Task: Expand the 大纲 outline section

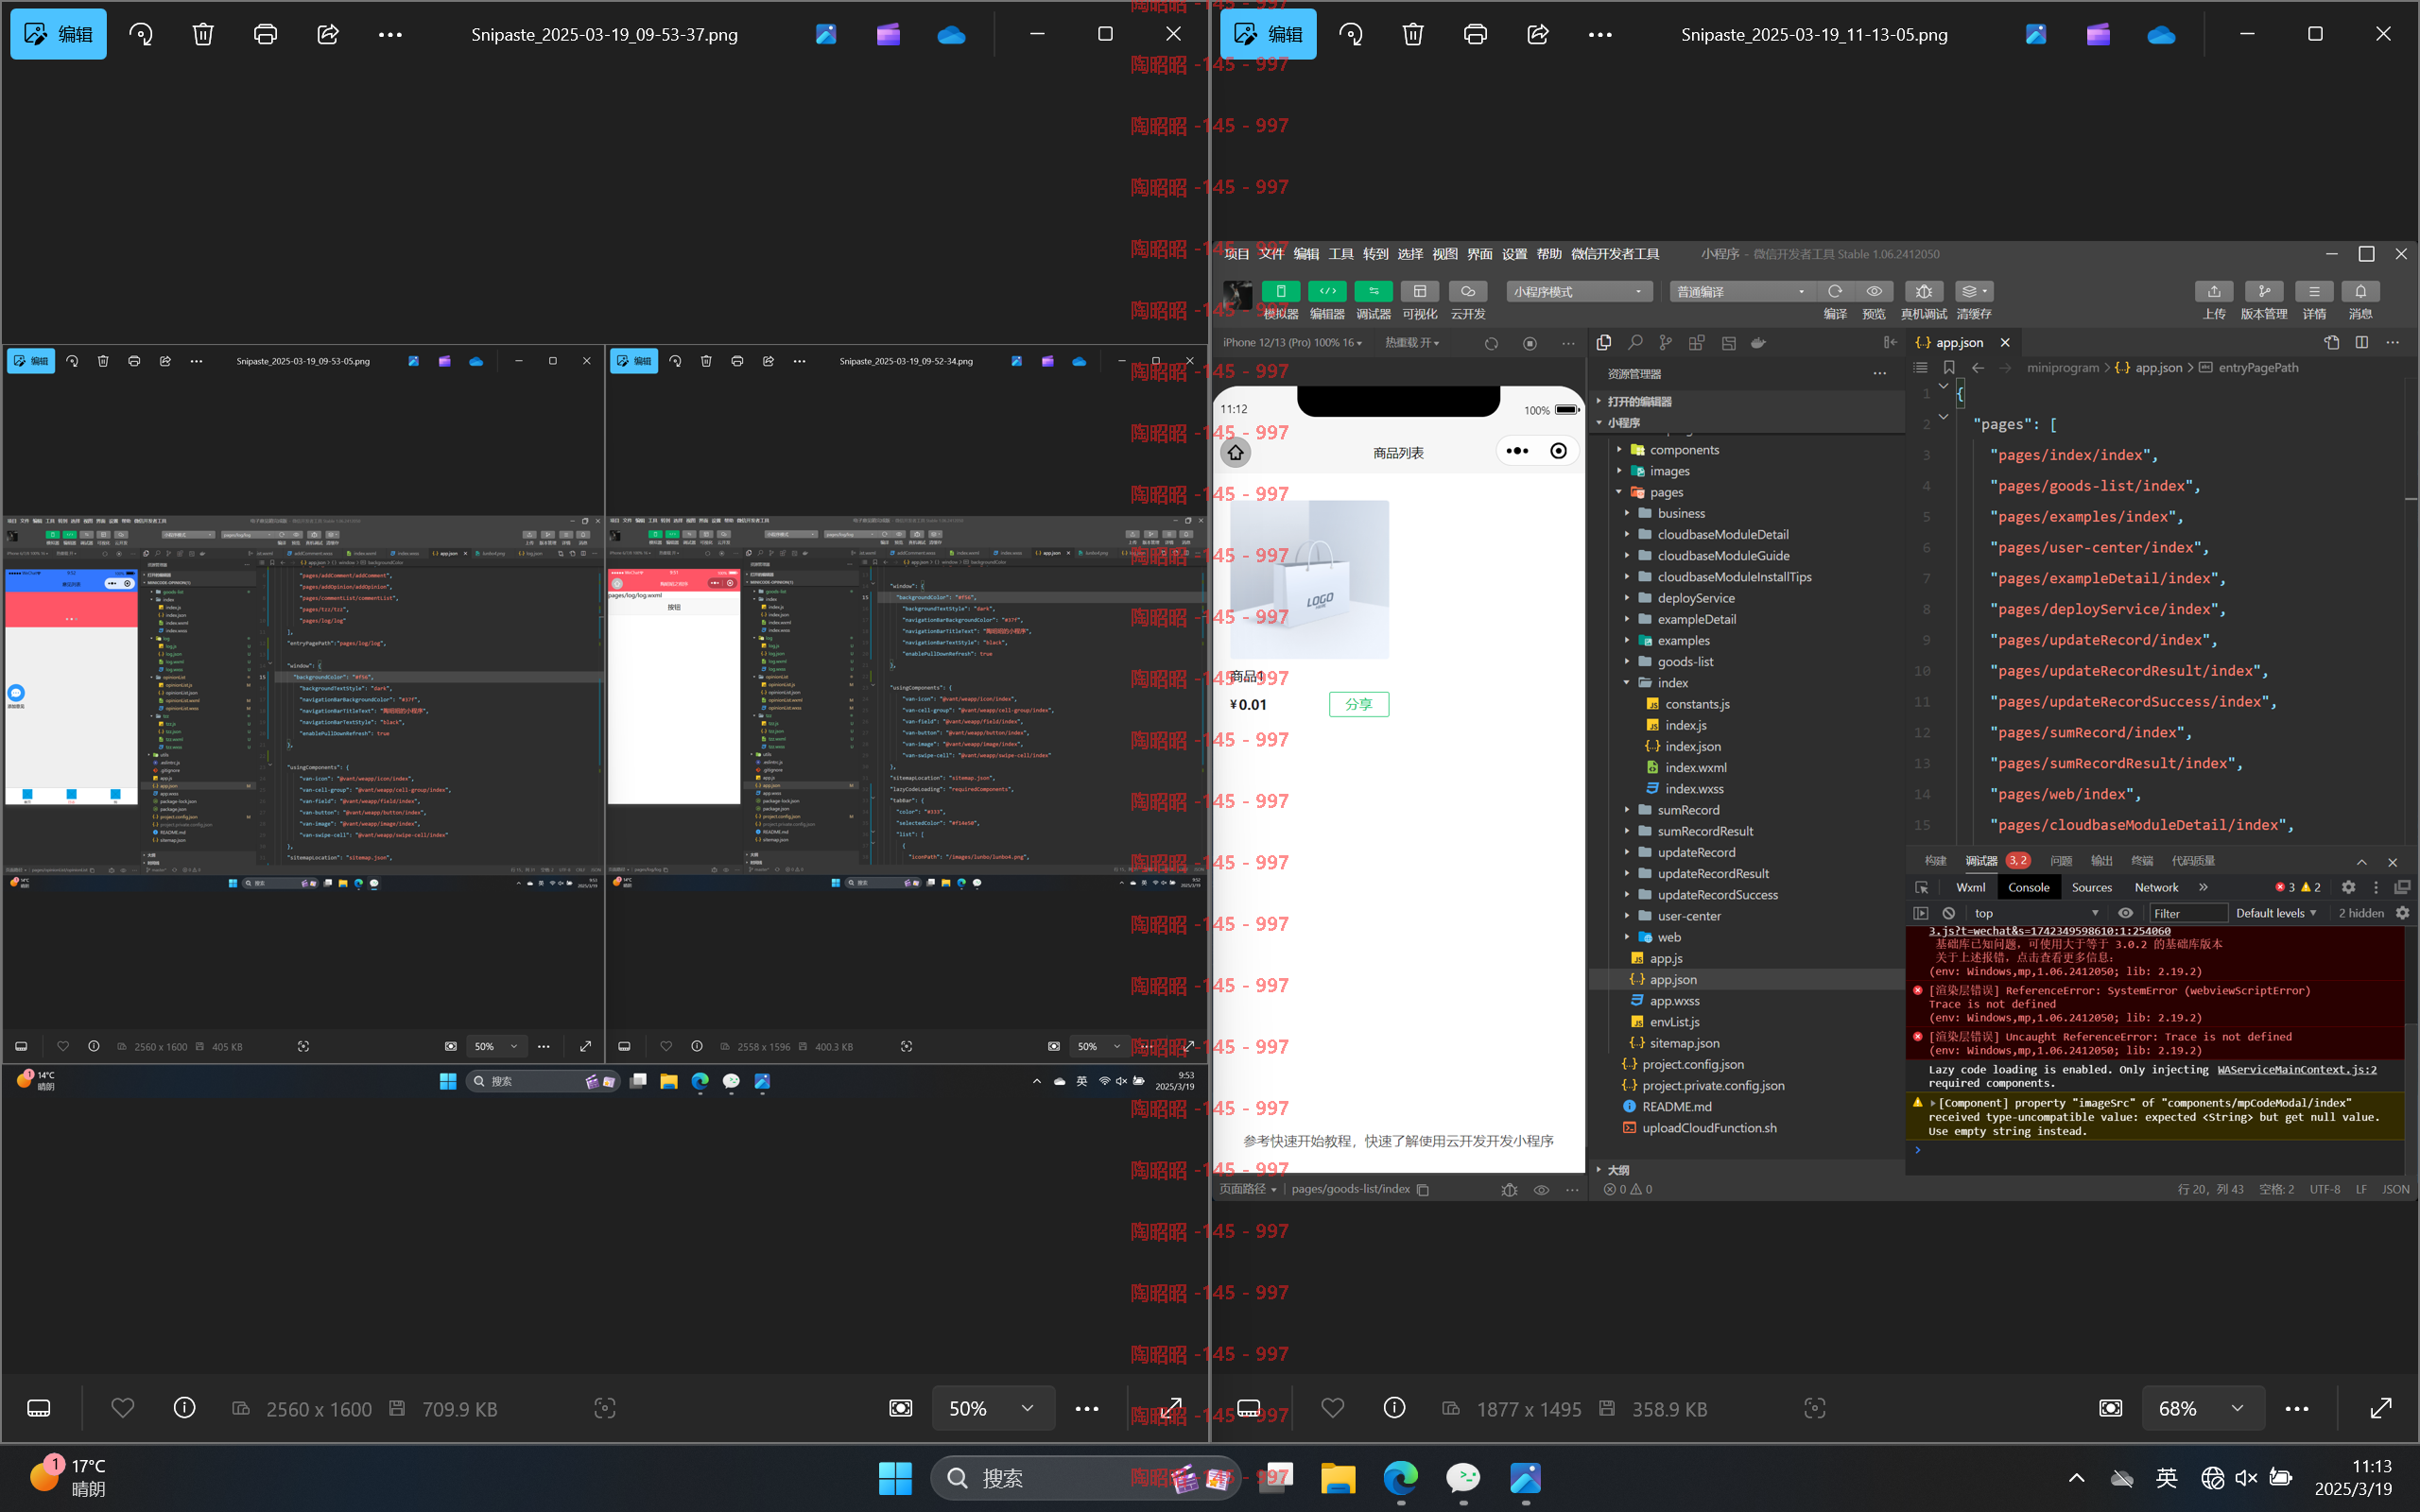Action: (x=1618, y=1169)
